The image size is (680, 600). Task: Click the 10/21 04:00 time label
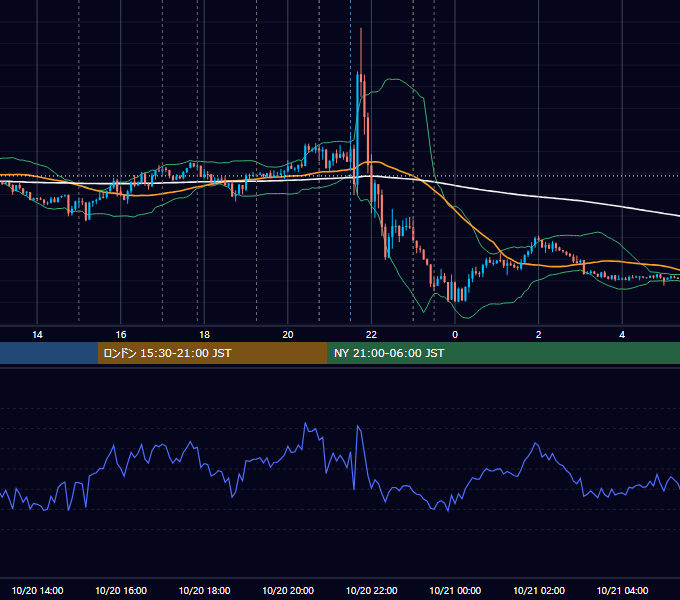[622, 590]
